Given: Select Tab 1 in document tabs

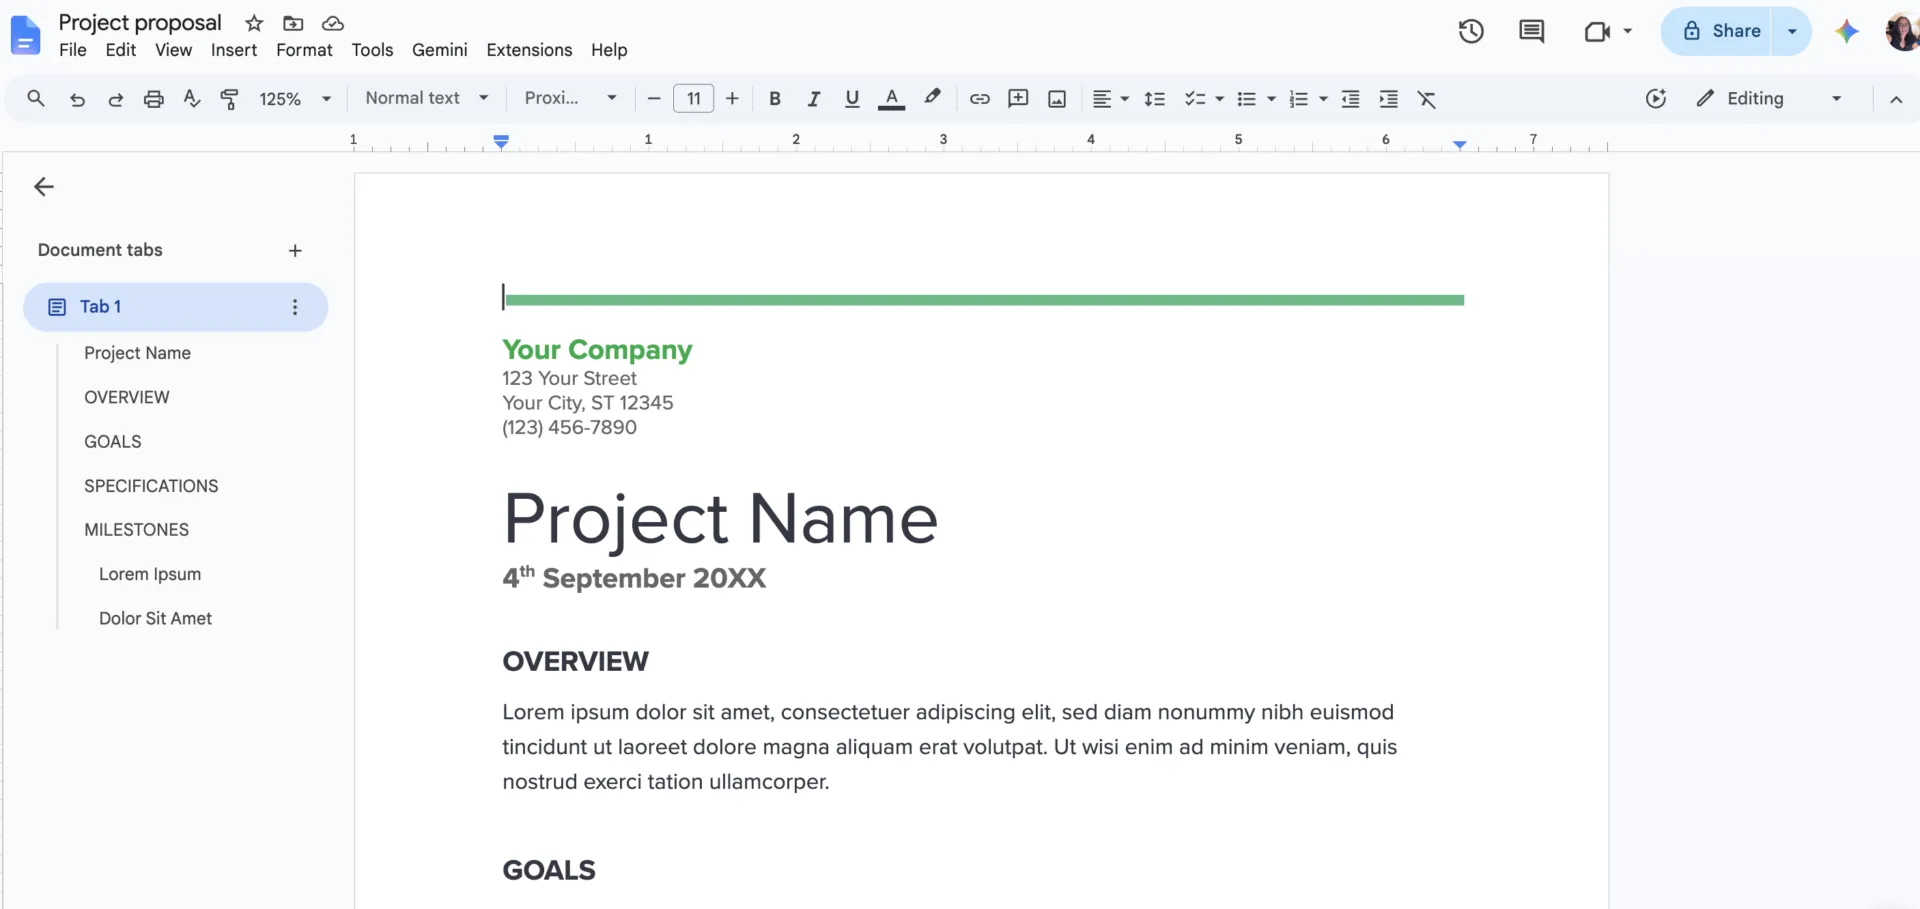Looking at the screenshot, I should point(176,307).
